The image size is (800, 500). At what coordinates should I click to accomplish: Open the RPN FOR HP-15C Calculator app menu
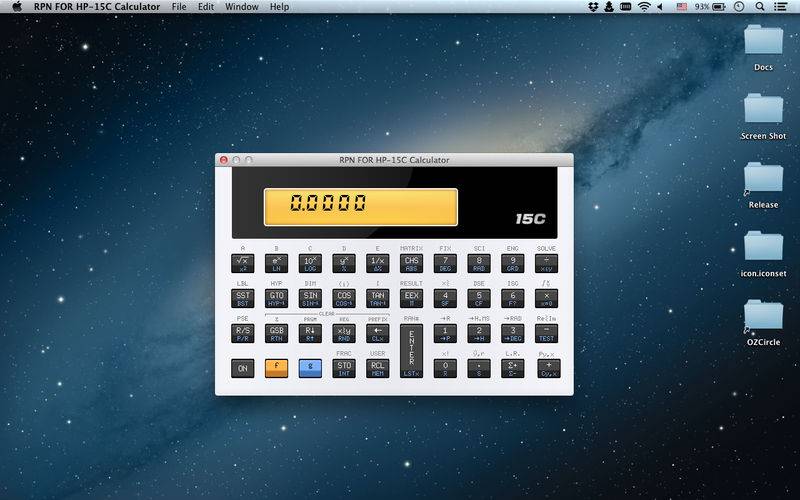pyautogui.click(x=97, y=7)
